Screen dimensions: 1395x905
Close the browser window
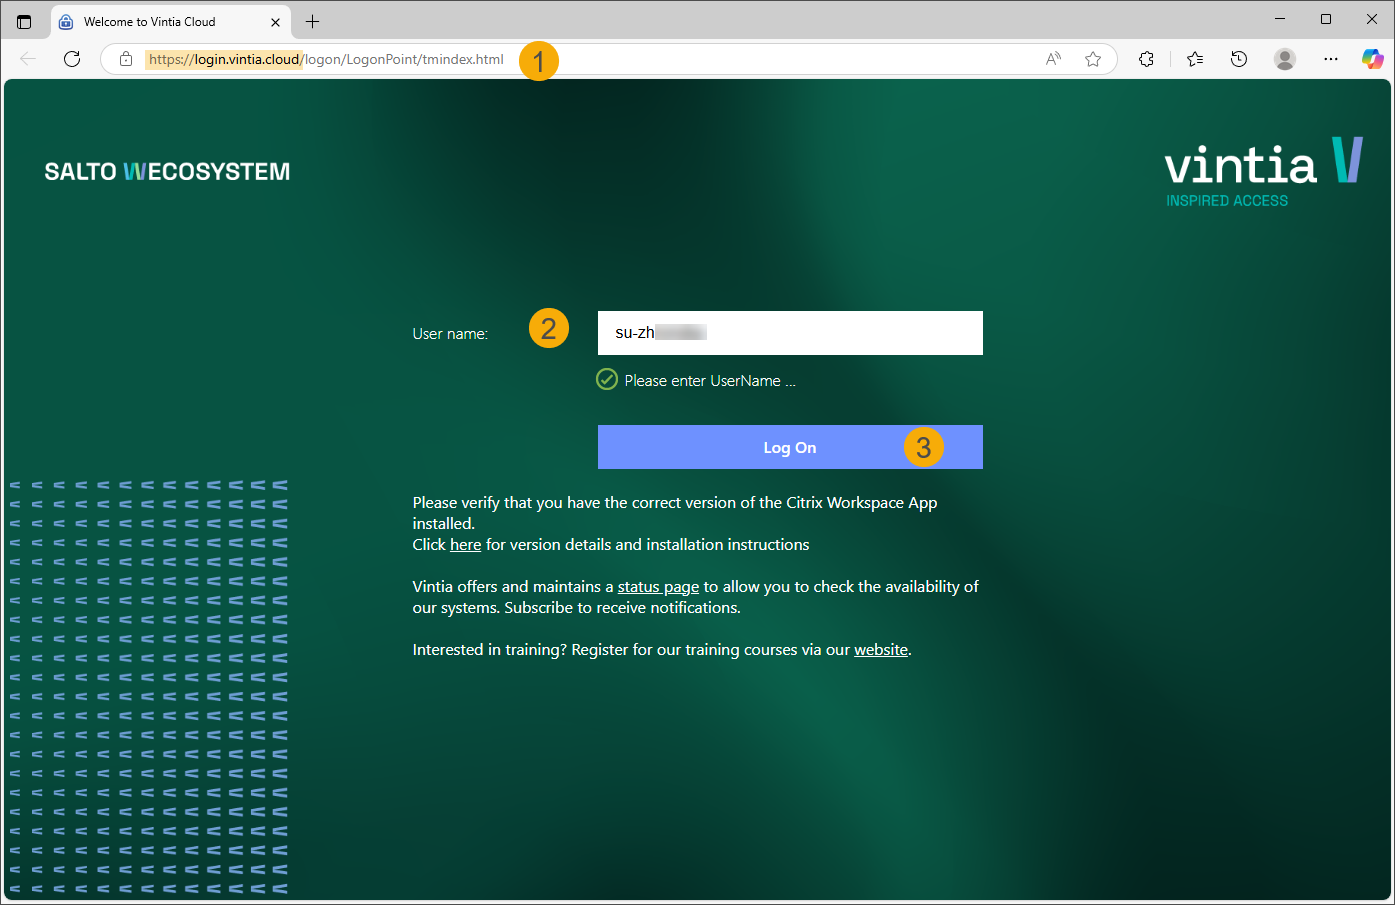pyautogui.click(x=1372, y=19)
